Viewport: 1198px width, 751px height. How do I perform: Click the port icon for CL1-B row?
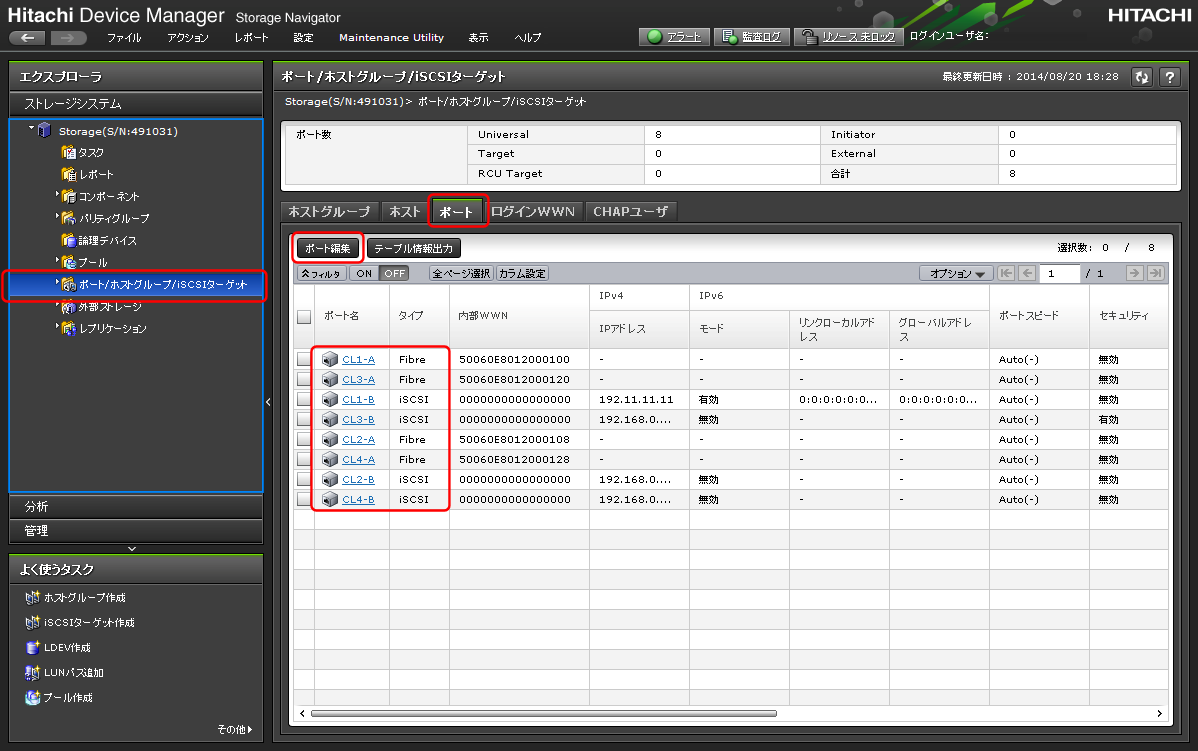coord(330,399)
